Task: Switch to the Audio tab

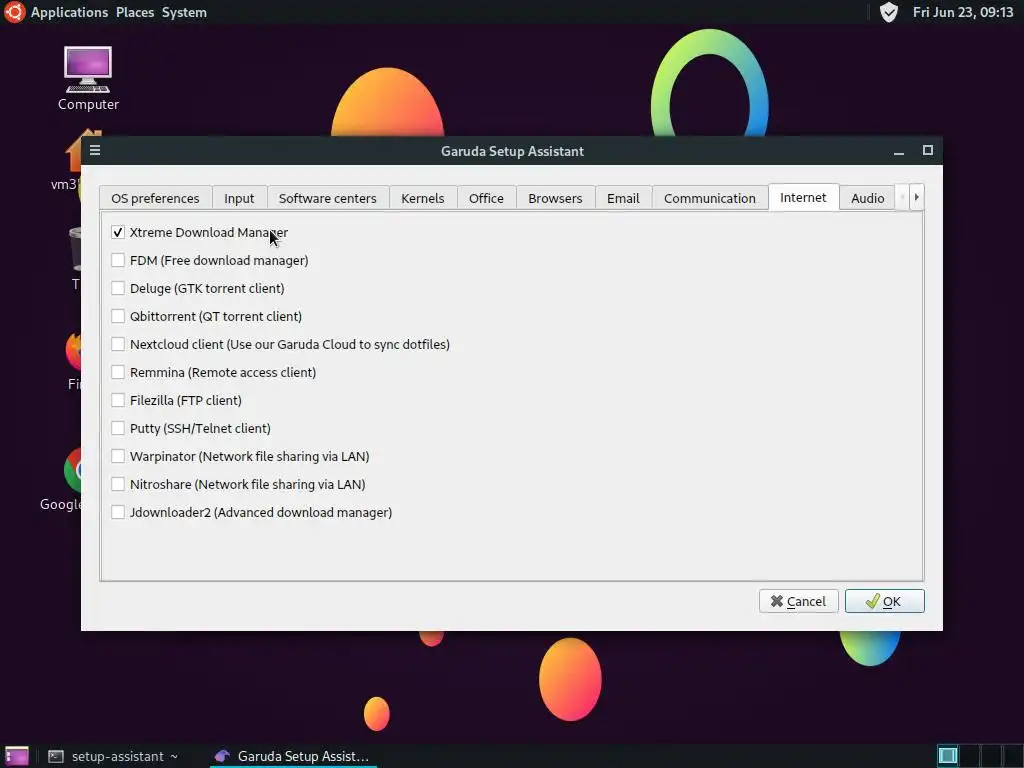Action: coord(867,198)
